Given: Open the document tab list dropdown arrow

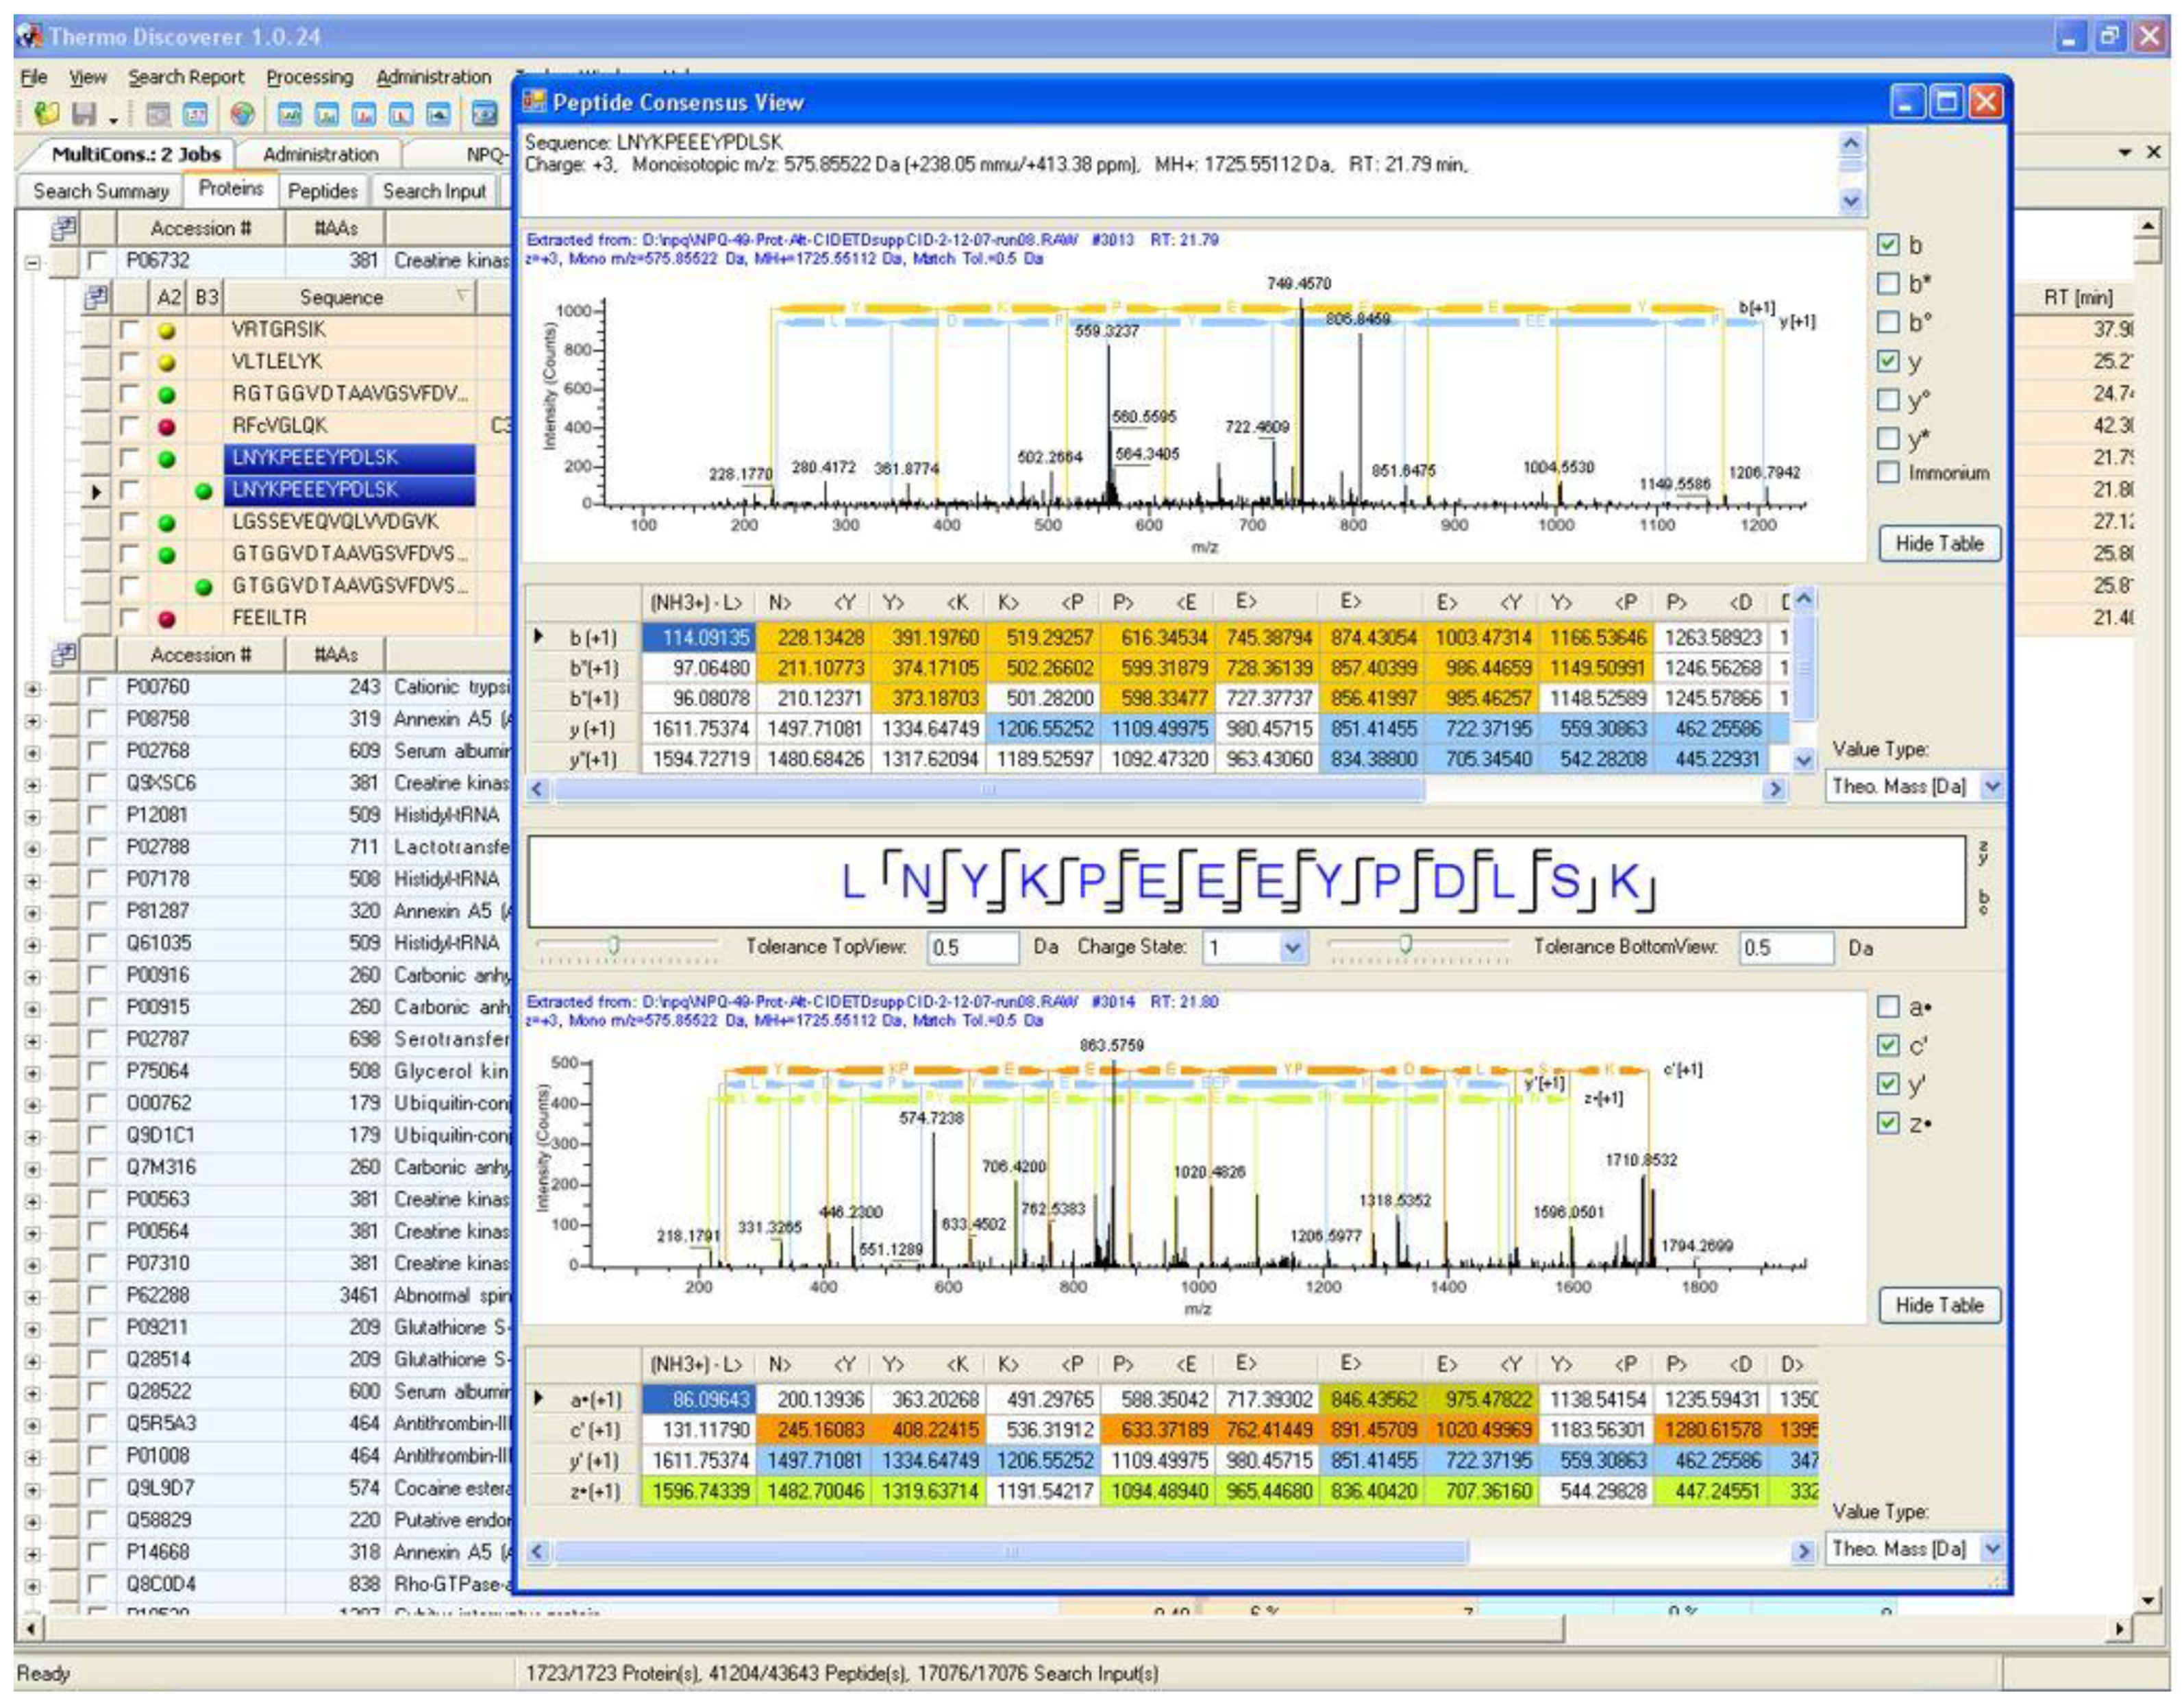Looking at the screenshot, I should click(x=2124, y=152).
